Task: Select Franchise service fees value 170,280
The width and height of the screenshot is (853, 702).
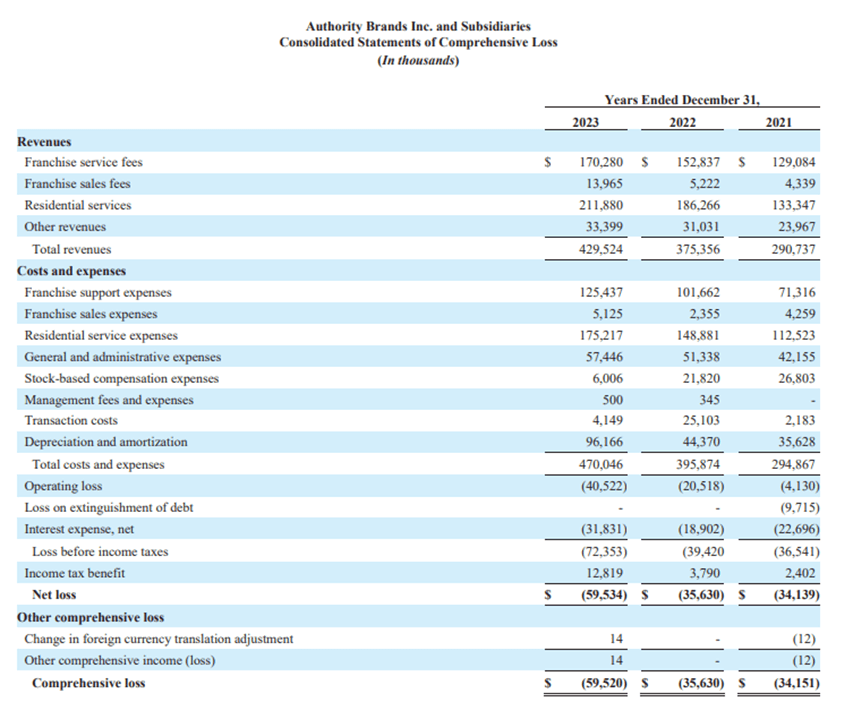Action: click(x=601, y=162)
